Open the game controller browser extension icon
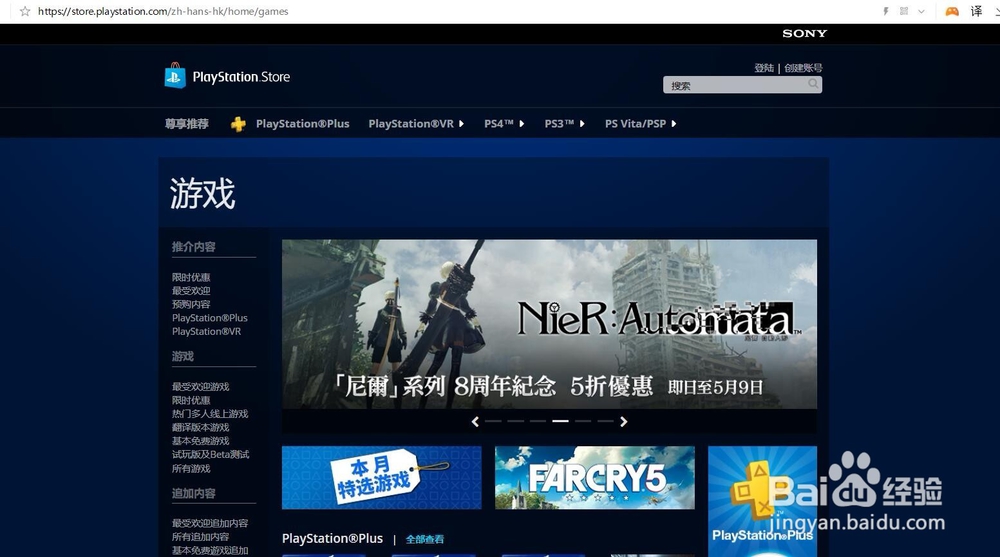This screenshot has height=557, width=1000. pyautogui.click(x=952, y=11)
